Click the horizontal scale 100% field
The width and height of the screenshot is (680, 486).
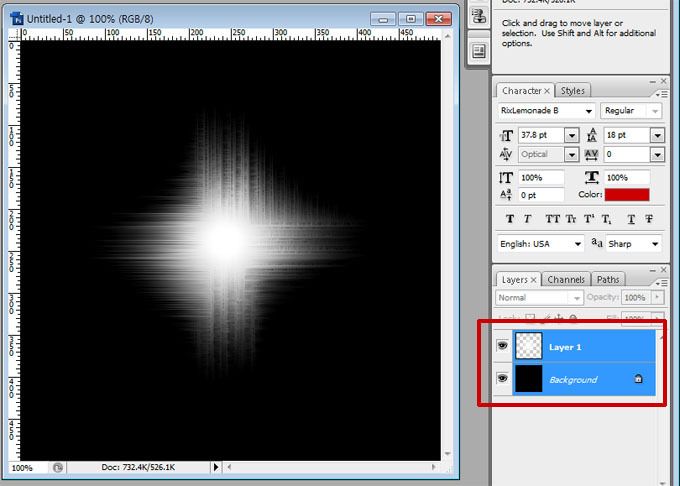(627, 177)
